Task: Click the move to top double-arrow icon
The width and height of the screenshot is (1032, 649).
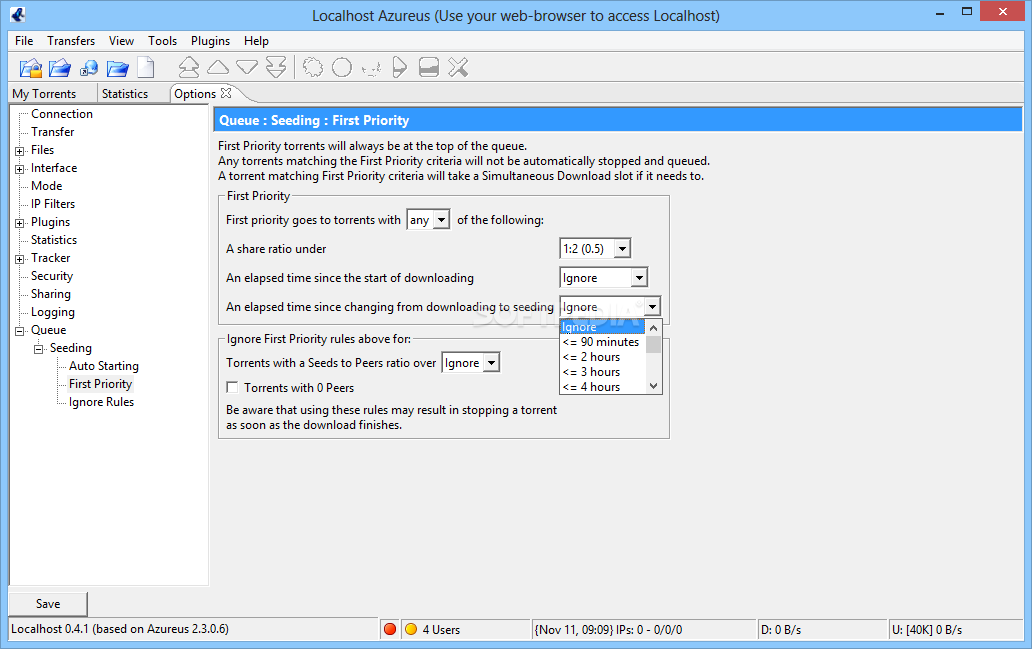Action: pos(189,67)
